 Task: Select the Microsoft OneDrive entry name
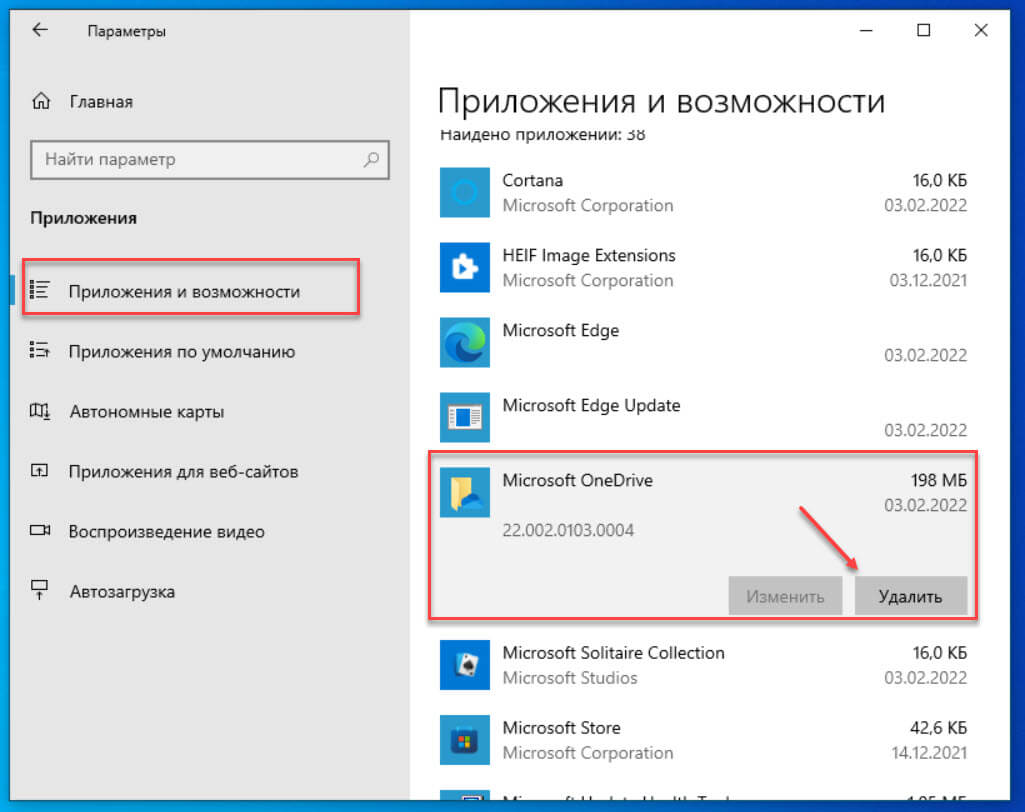(578, 481)
